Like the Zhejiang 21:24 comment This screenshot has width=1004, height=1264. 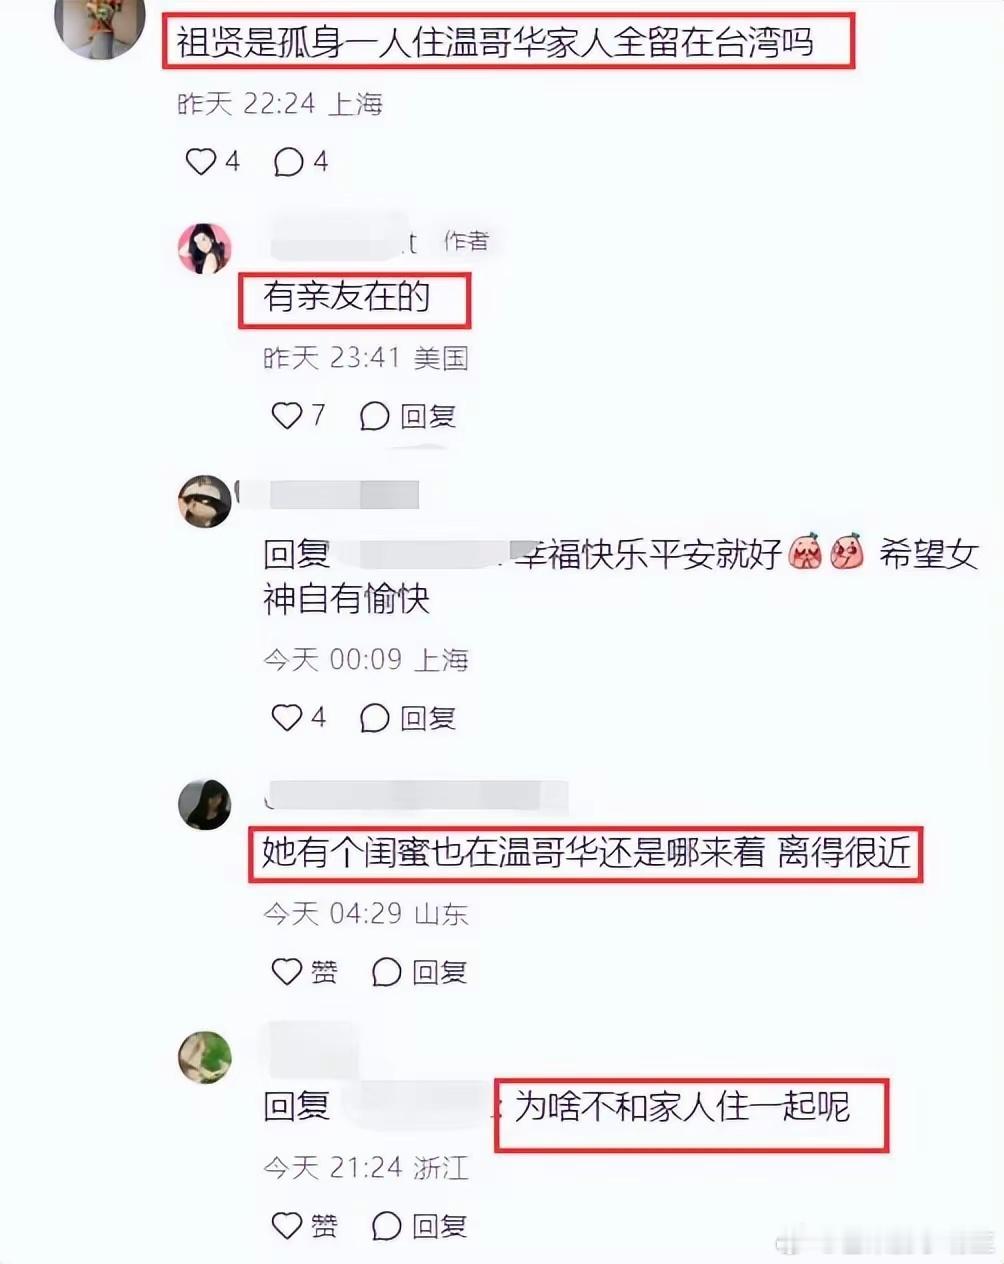tap(287, 1225)
